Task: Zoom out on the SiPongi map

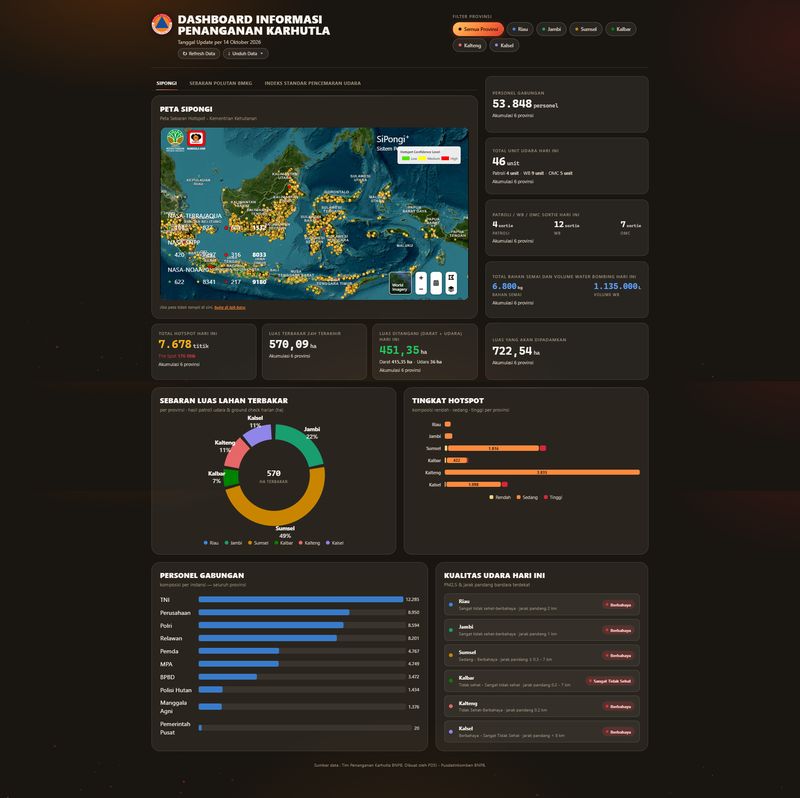Action: pyautogui.click(x=421, y=289)
